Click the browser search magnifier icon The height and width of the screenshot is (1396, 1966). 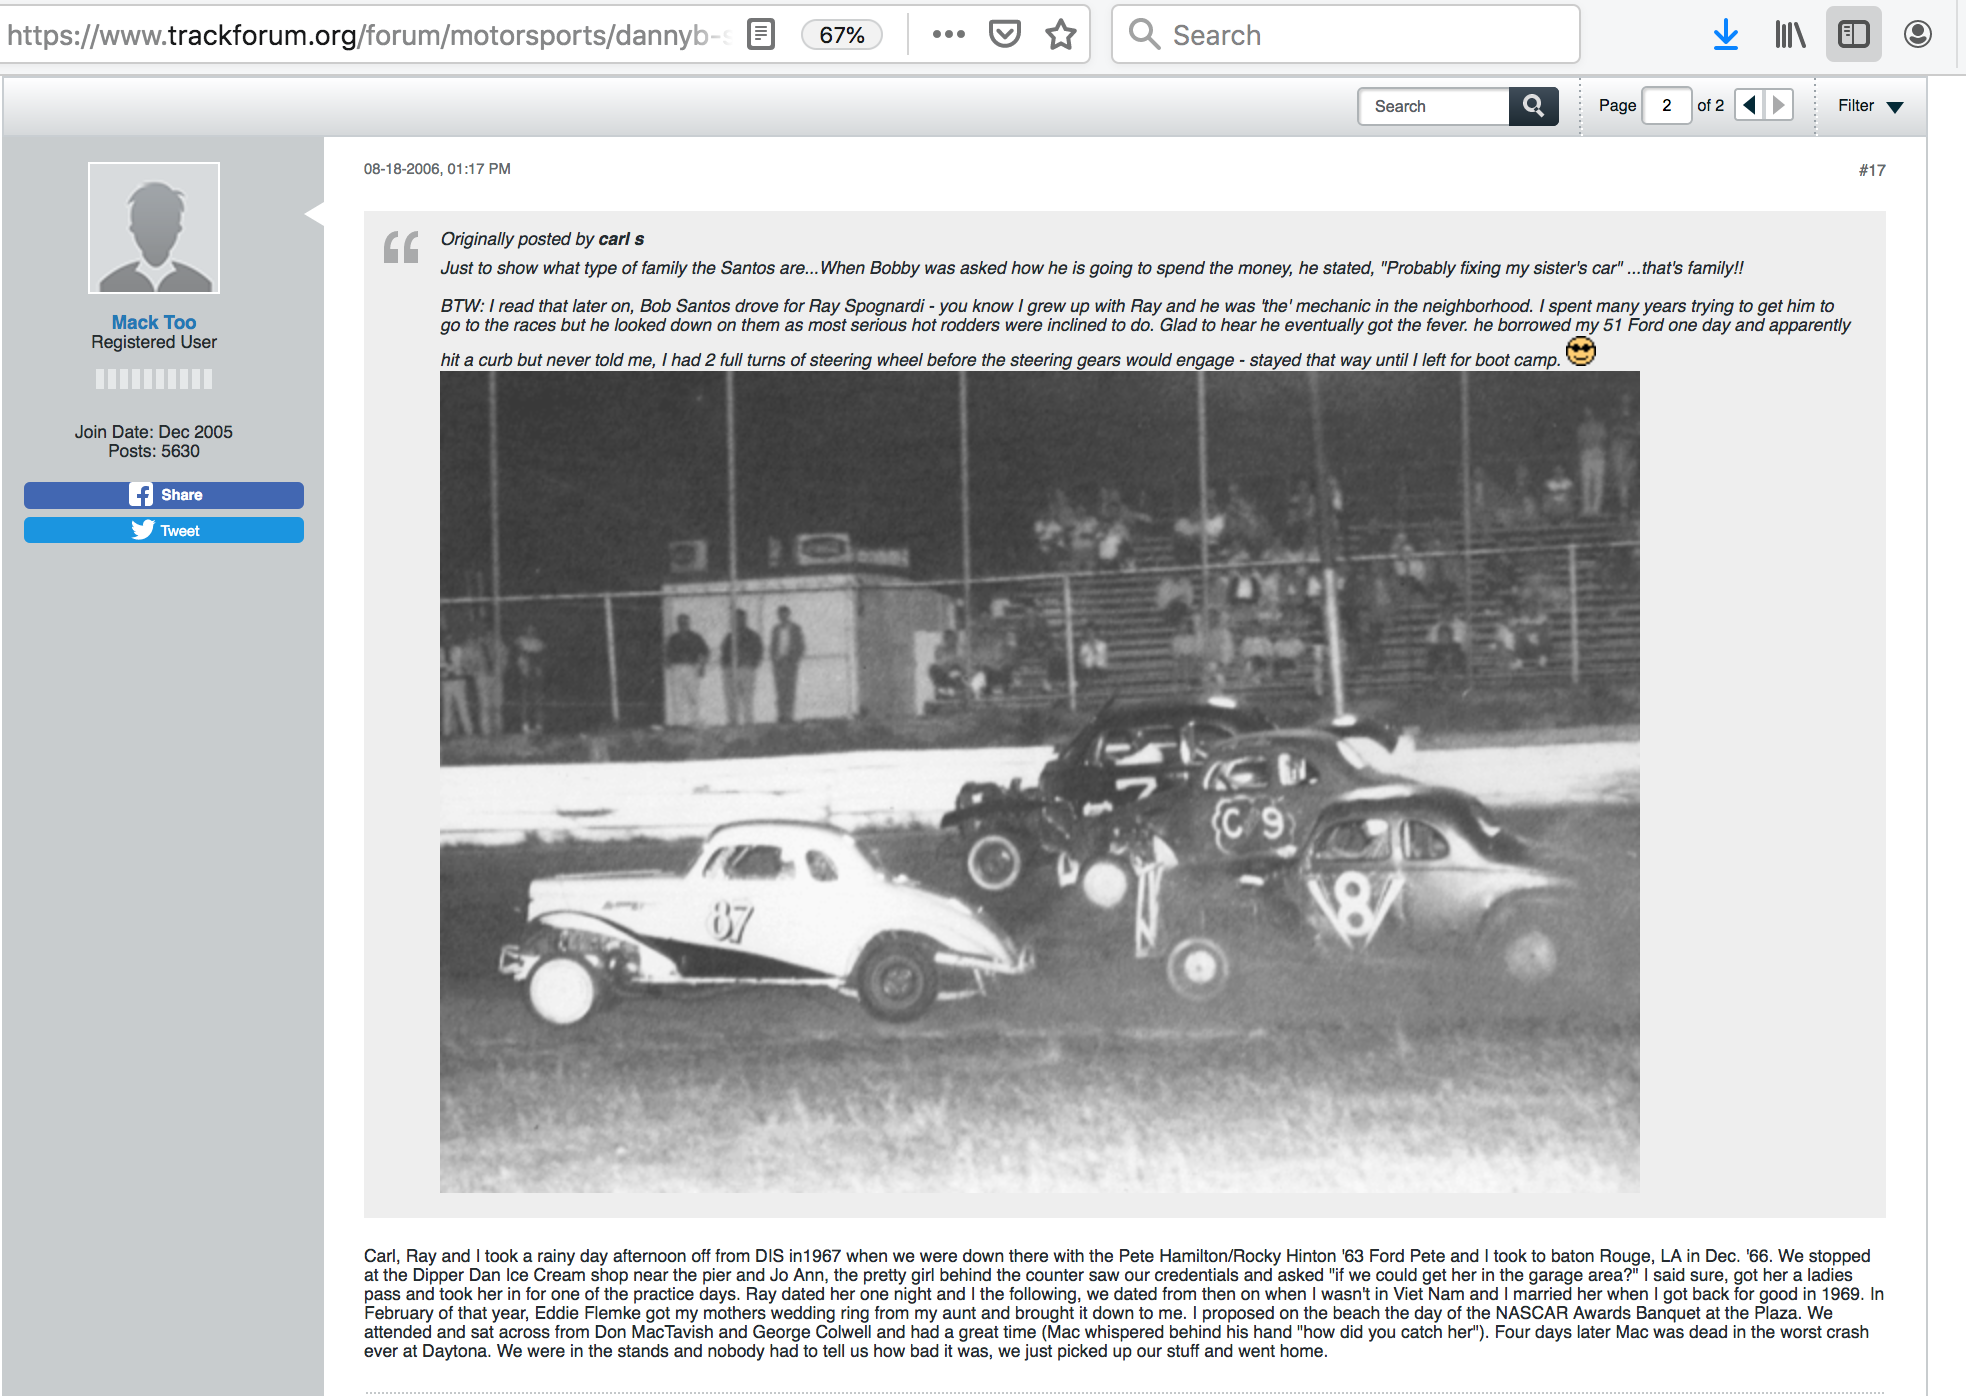click(x=1144, y=34)
